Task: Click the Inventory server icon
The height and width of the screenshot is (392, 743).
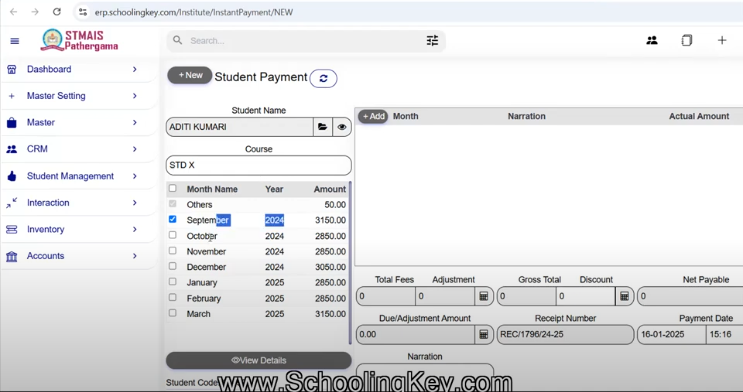Action: pyautogui.click(x=12, y=229)
